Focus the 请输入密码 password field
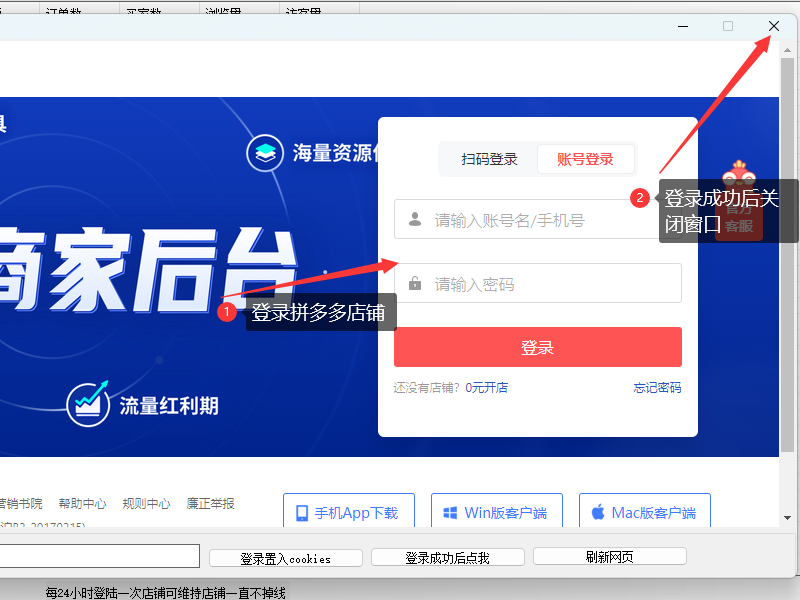The width and height of the screenshot is (800, 600). tap(537, 283)
